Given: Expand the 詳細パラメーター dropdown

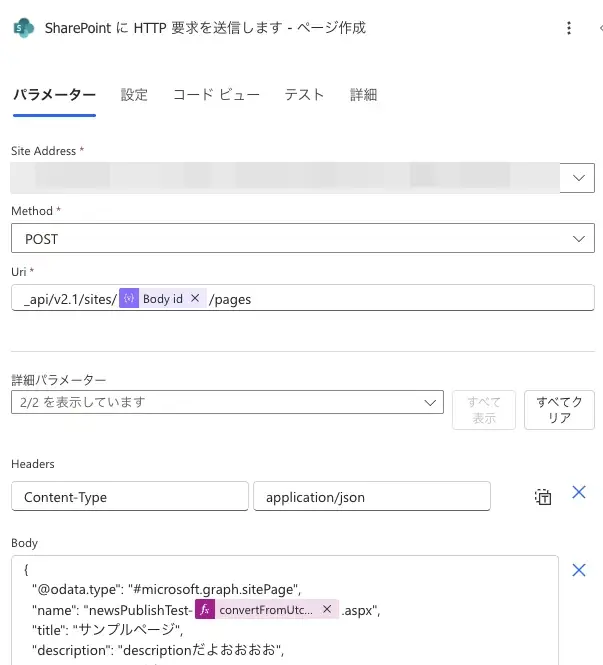Looking at the screenshot, I should click(227, 402).
